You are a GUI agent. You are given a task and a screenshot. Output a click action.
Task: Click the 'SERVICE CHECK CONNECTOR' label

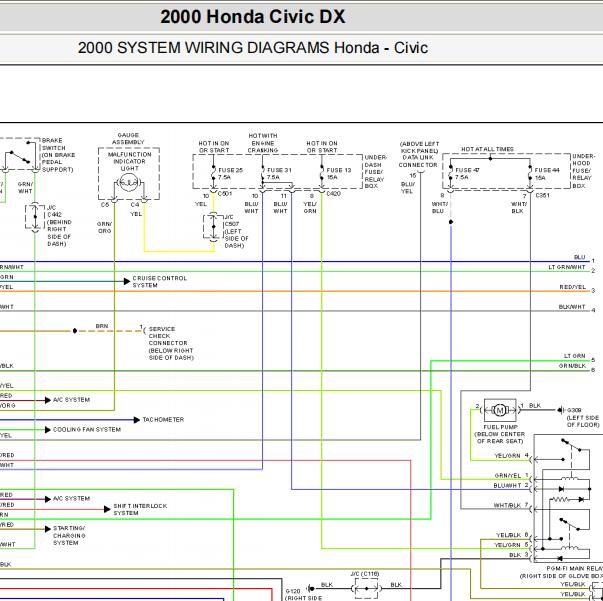pos(168,336)
